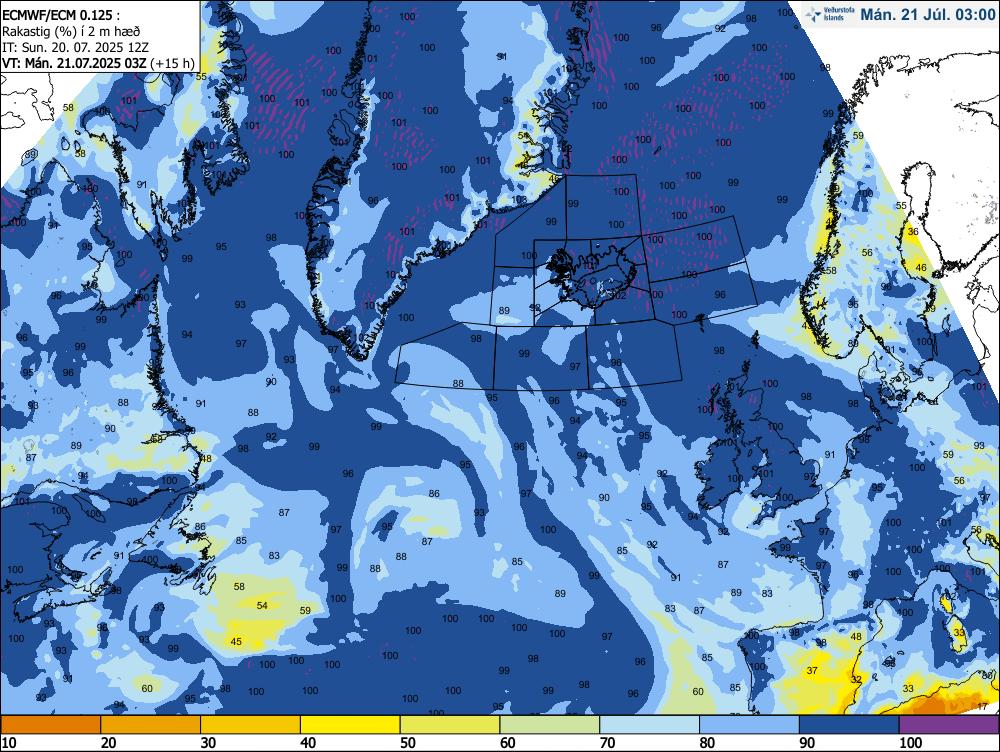Select the 'ECMWF/ECM 0.125 :' model title
The height and width of the screenshot is (752, 1000).
click(x=60, y=17)
